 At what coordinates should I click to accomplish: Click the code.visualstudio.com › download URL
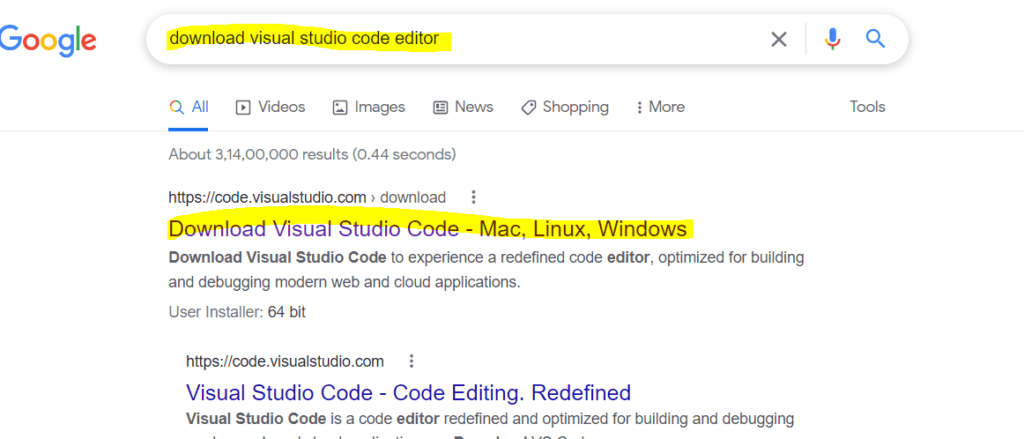click(x=307, y=197)
